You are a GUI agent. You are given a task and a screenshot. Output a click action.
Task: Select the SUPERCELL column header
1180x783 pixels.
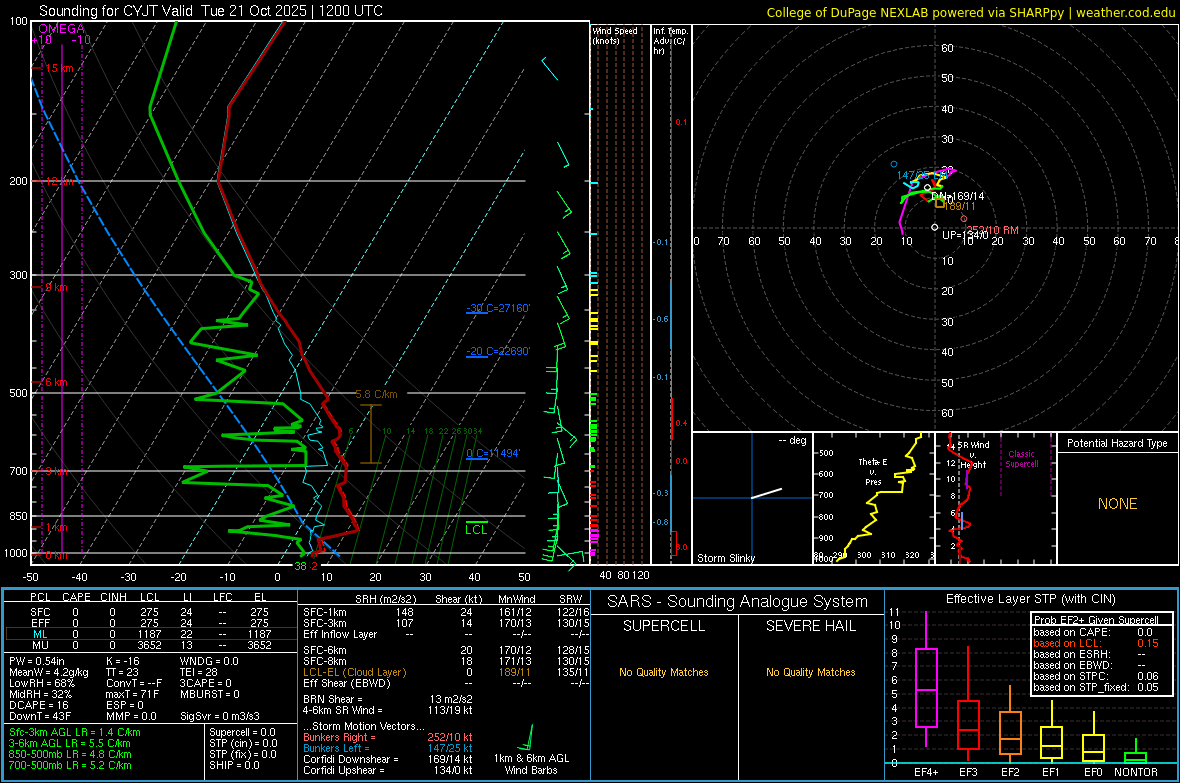(664, 626)
